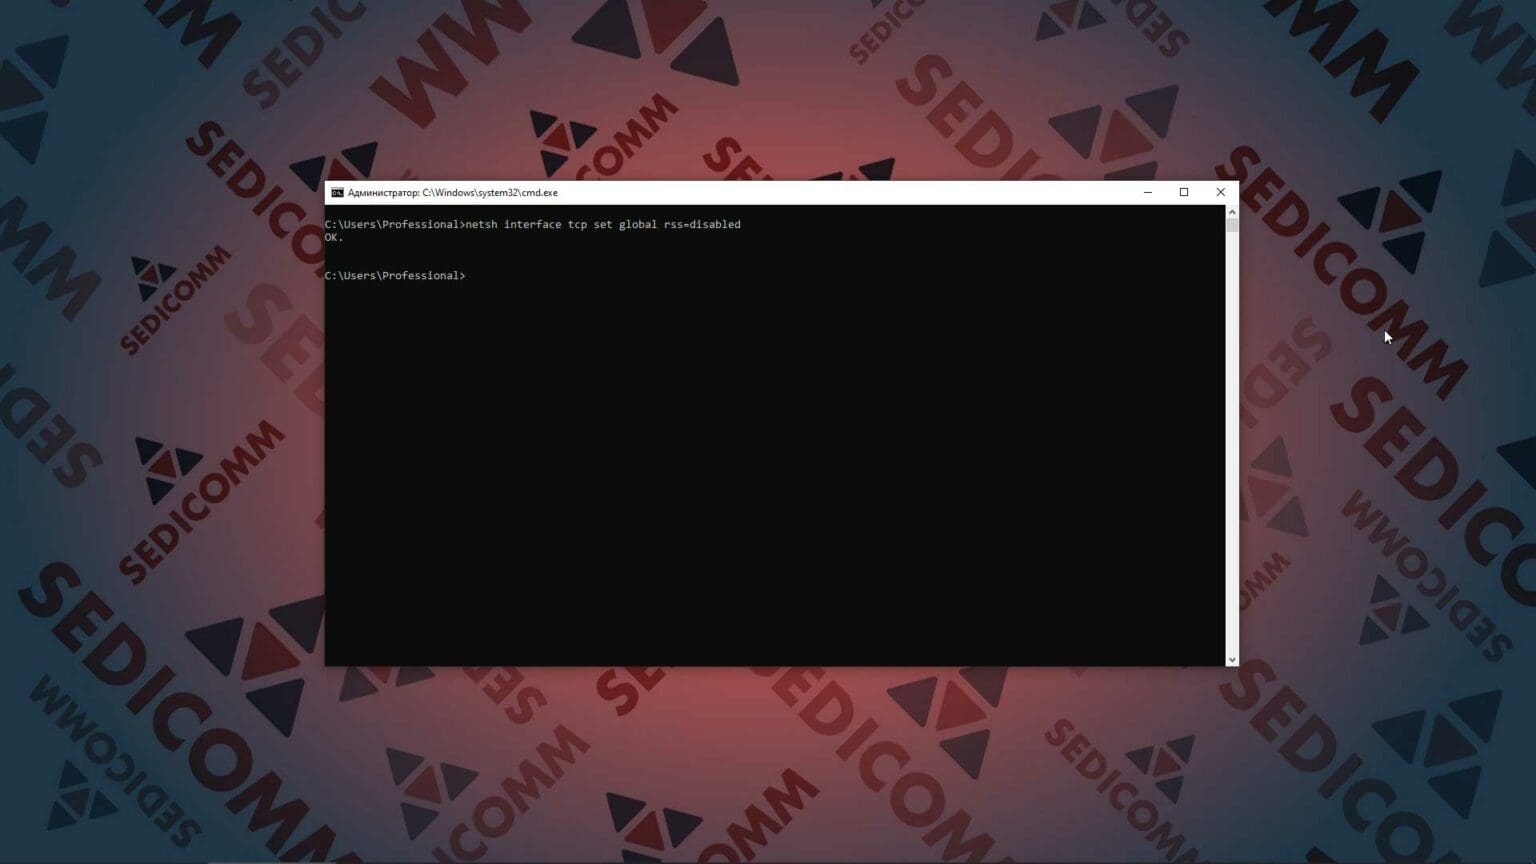Click the scrollbar up arrow
This screenshot has height=864, width=1536.
[1231, 211]
